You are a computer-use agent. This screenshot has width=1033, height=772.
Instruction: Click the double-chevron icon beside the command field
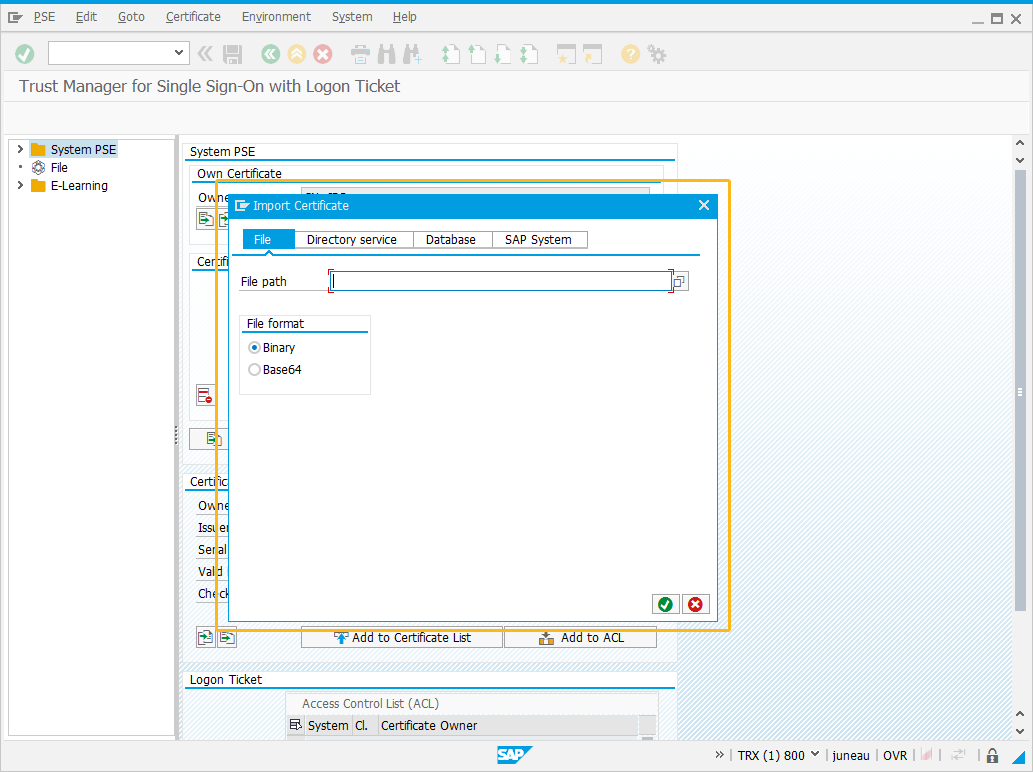tap(206, 53)
